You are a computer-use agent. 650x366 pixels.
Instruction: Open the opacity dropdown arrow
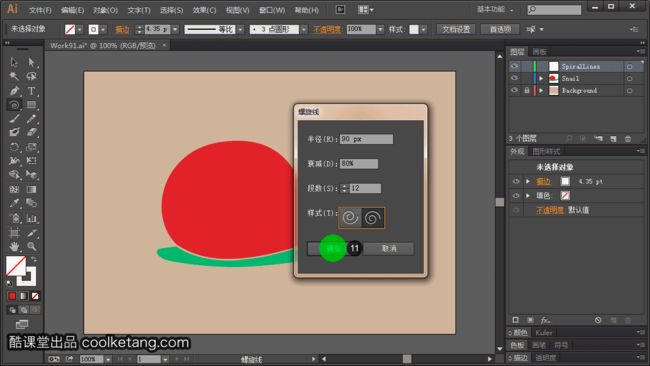pos(380,29)
